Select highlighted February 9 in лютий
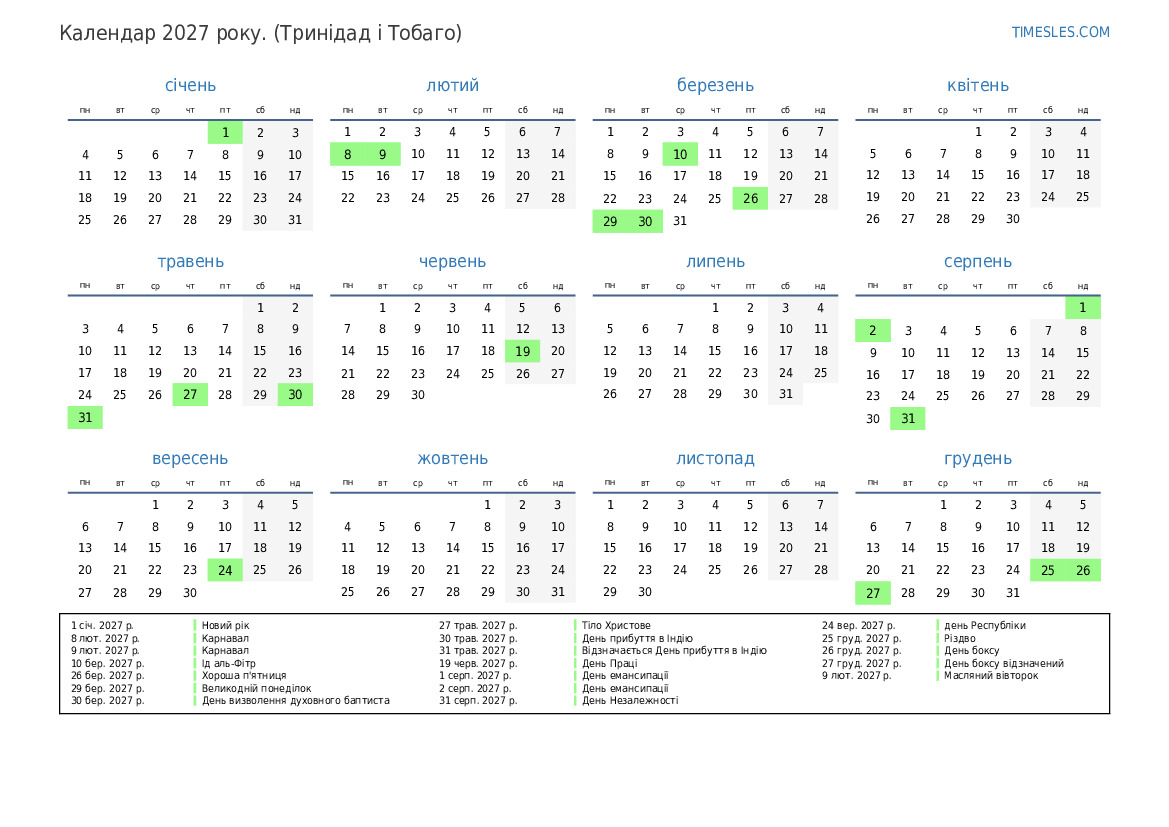 coord(382,154)
